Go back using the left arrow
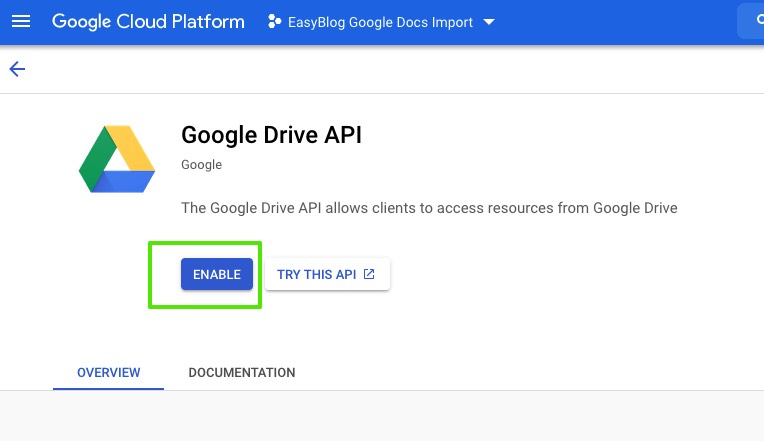This screenshot has height=441, width=764. 17,69
